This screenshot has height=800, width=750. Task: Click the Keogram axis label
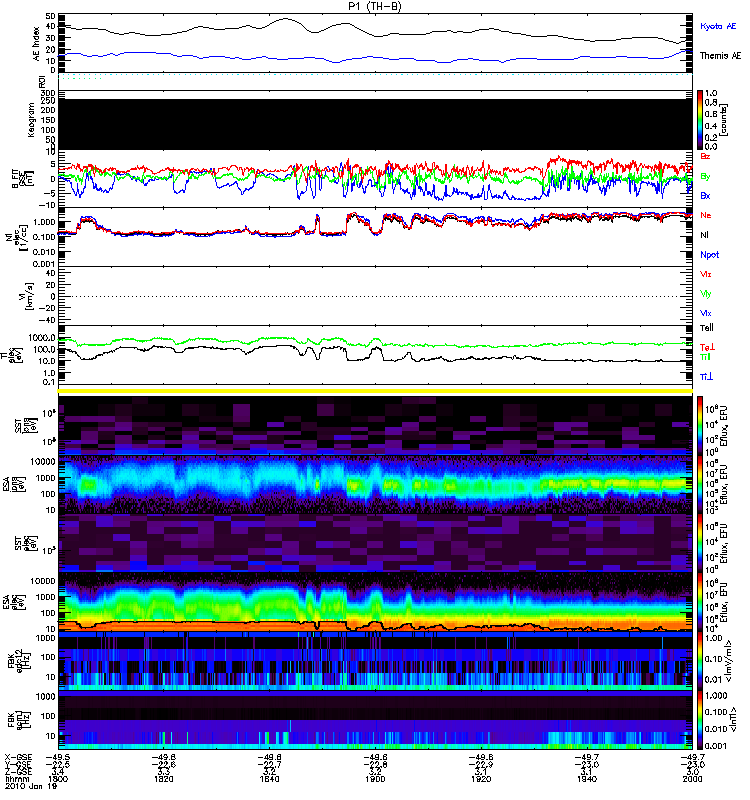point(31,119)
